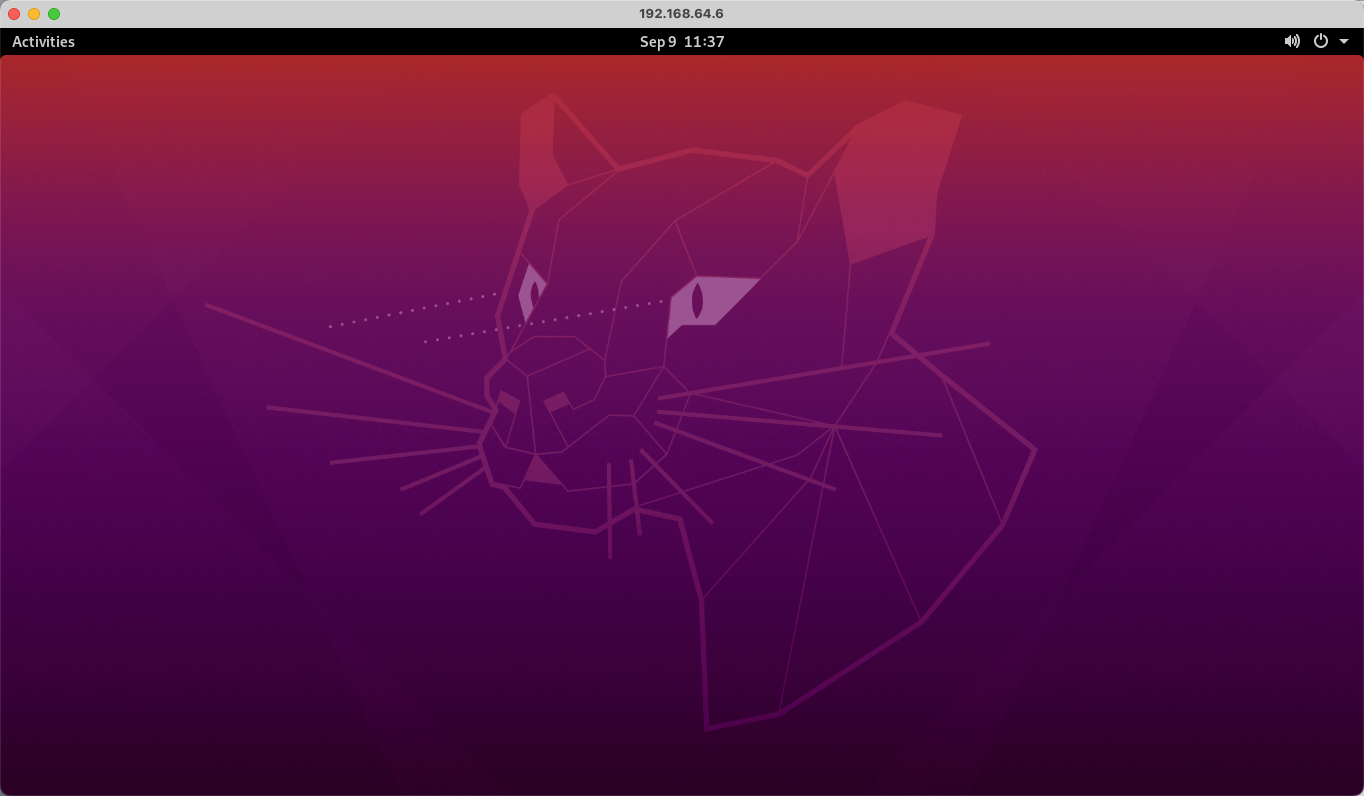The image size is (1364, 796).
Task: Click the volume speaker icon
Action: tap(1292, 41)
